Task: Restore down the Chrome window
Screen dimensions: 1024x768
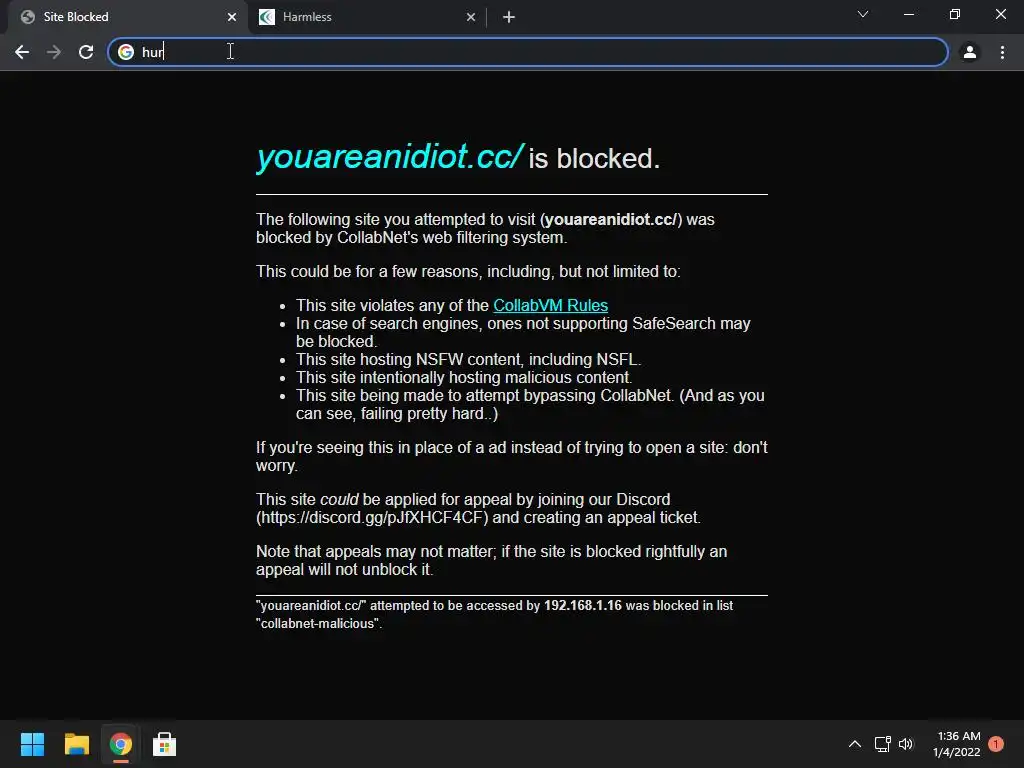Action: tap(955, 14)
